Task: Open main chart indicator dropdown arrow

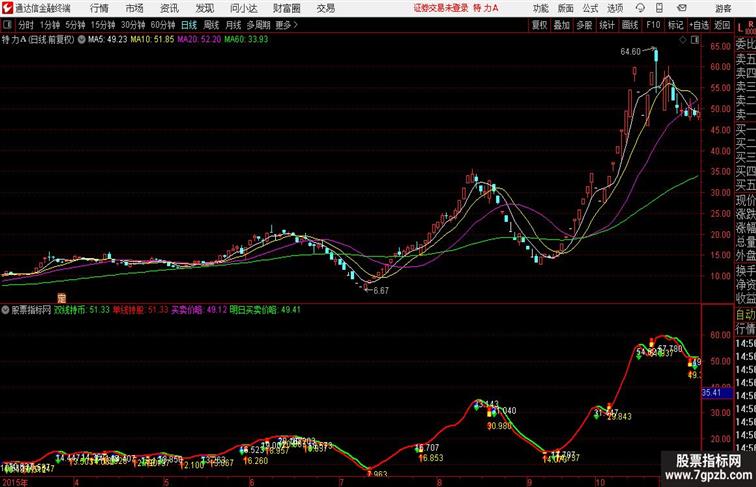Action: pyautogui.click(x=81, y=40)
